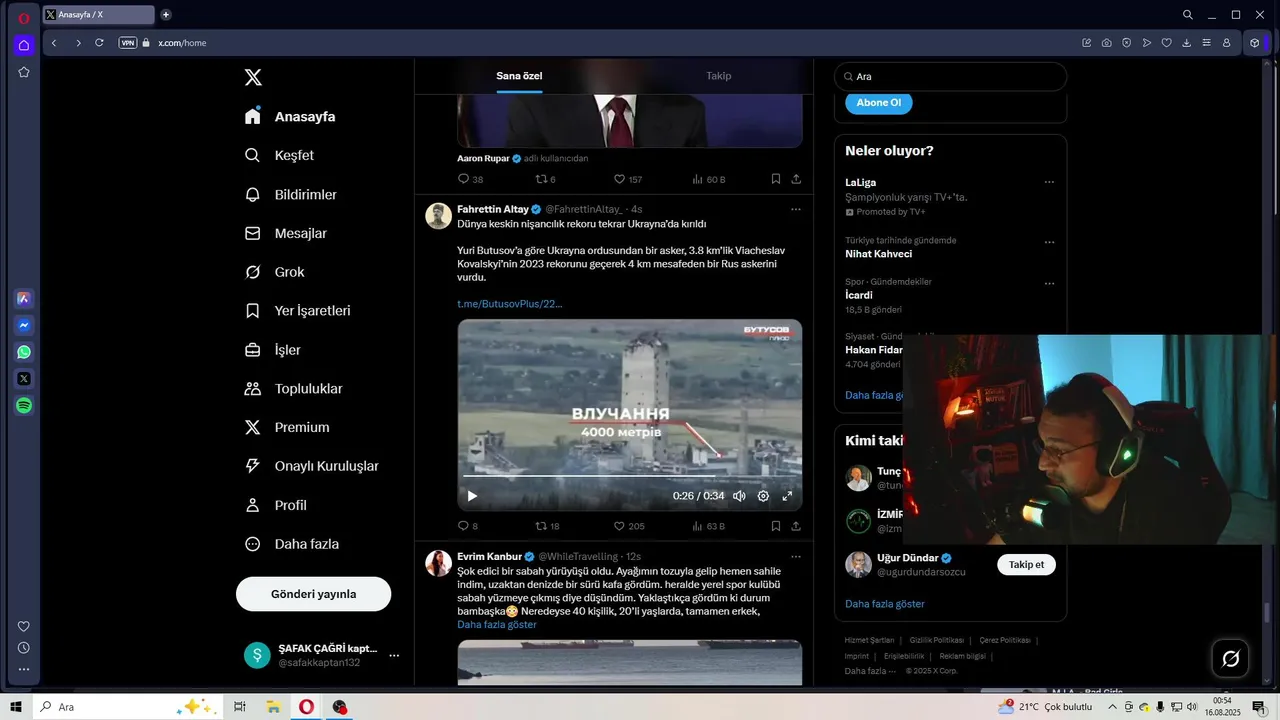Open Topluluklar communities page
This screenshot has height=720, width=1280.
coord(293,388)
